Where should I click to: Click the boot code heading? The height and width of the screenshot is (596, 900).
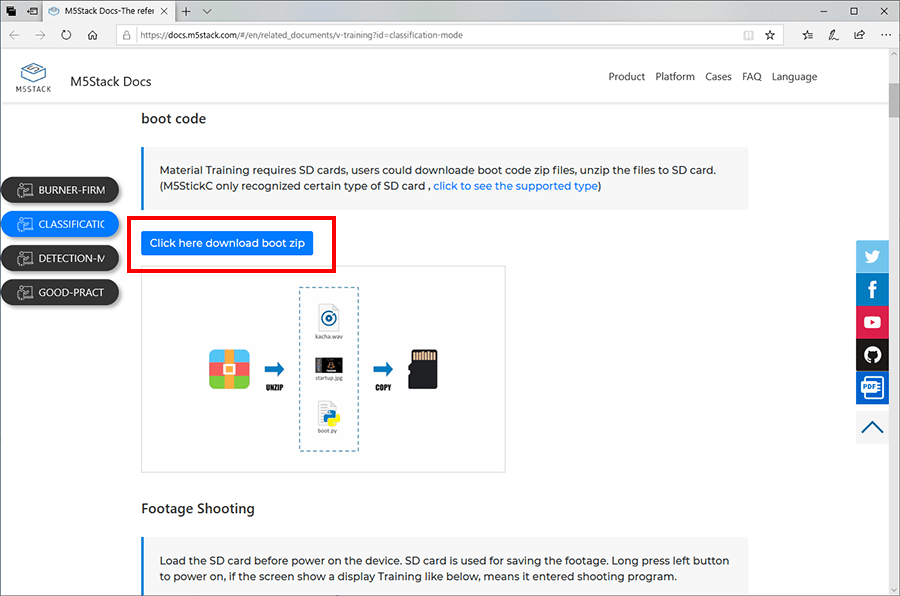click(173, 118)
